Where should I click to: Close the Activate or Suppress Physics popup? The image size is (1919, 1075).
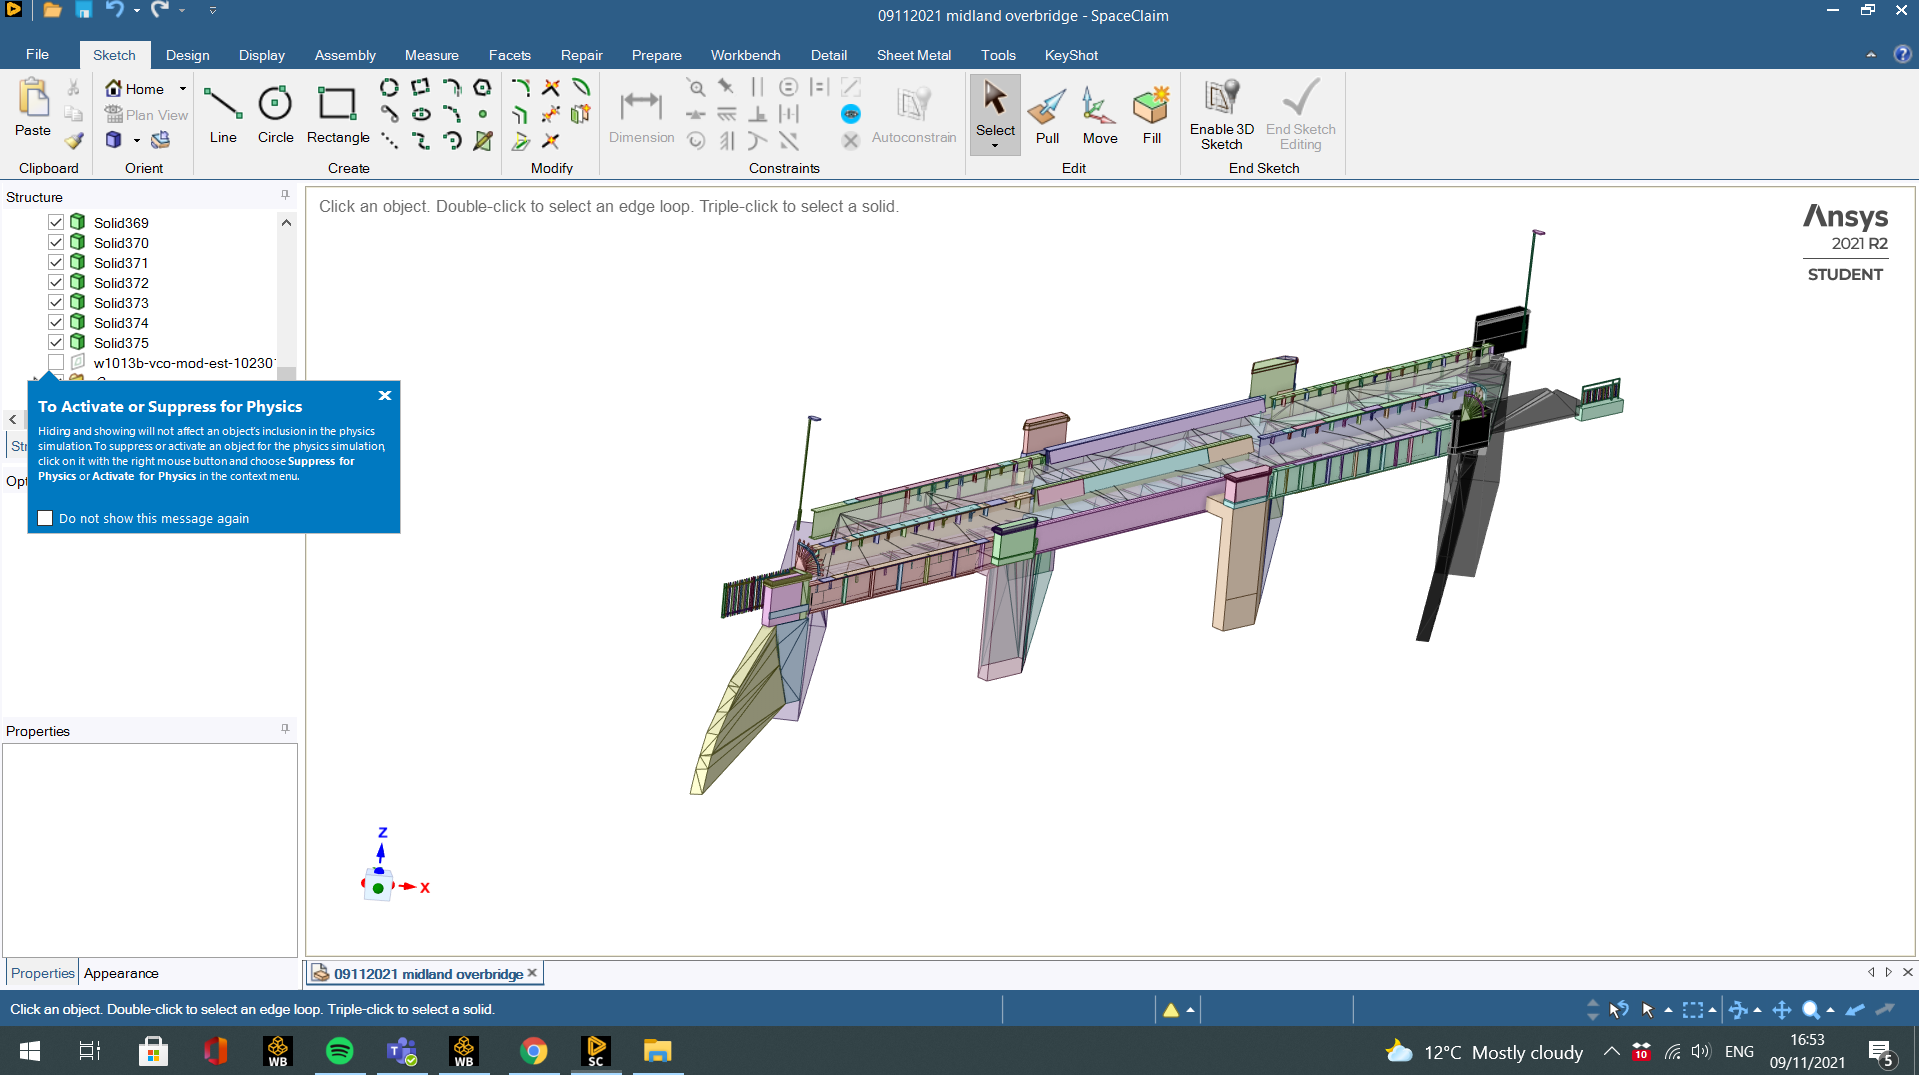[385, 396]
